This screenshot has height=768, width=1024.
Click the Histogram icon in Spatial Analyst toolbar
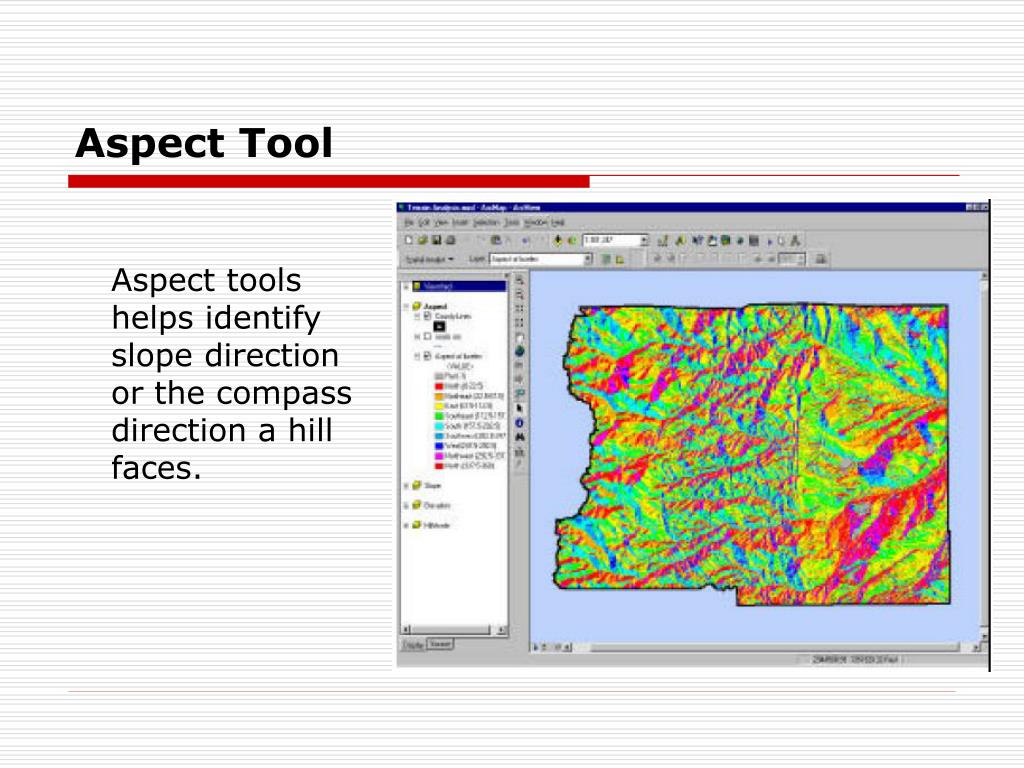pos(620,259)
